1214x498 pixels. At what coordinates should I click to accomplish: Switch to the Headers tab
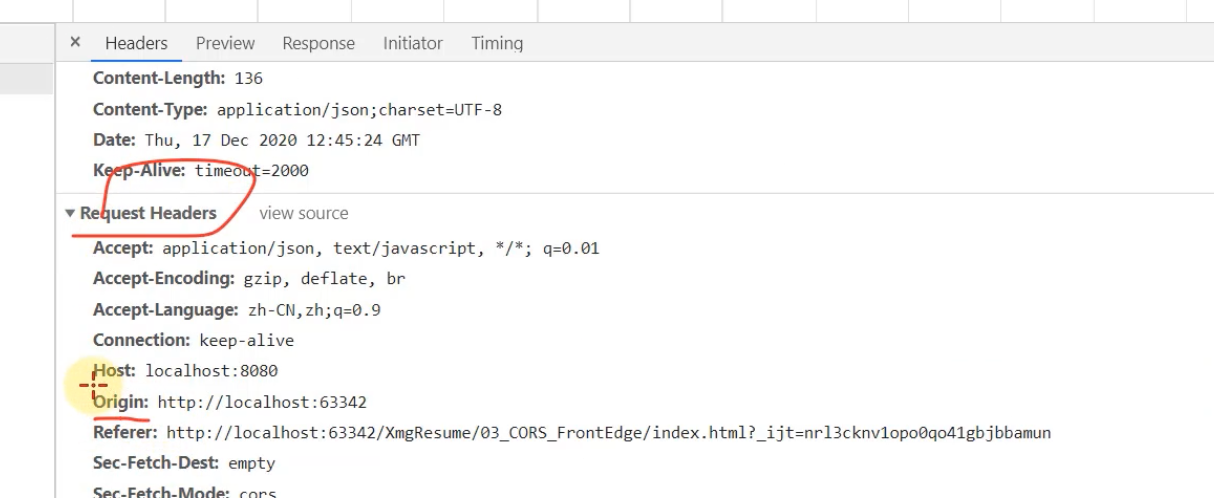coord(136,43)
